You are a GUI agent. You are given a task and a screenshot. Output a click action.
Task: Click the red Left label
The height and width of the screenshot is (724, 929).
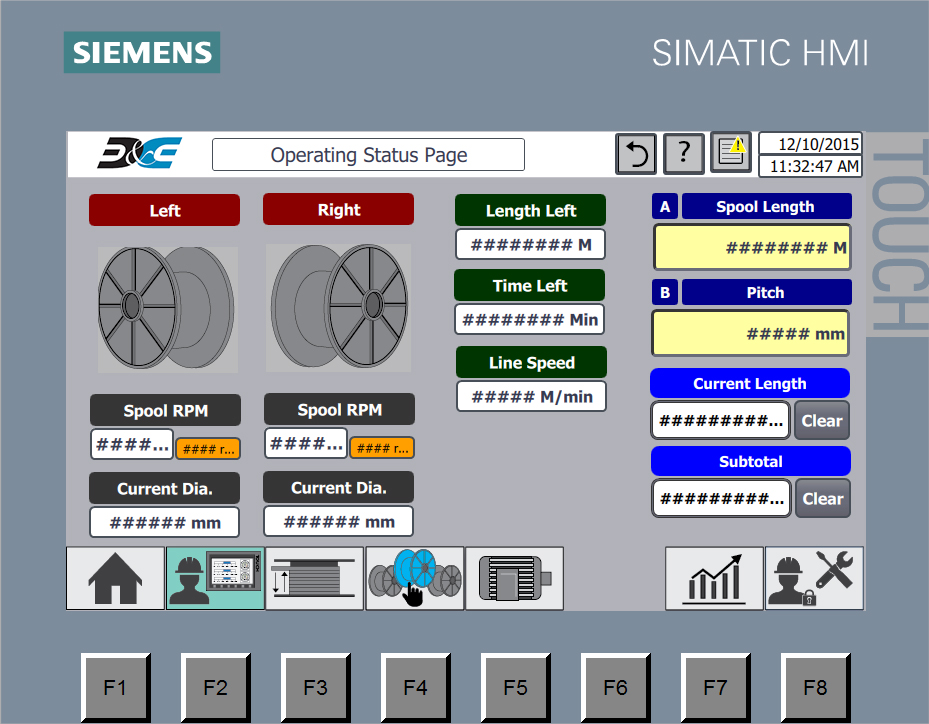point(165,210)
